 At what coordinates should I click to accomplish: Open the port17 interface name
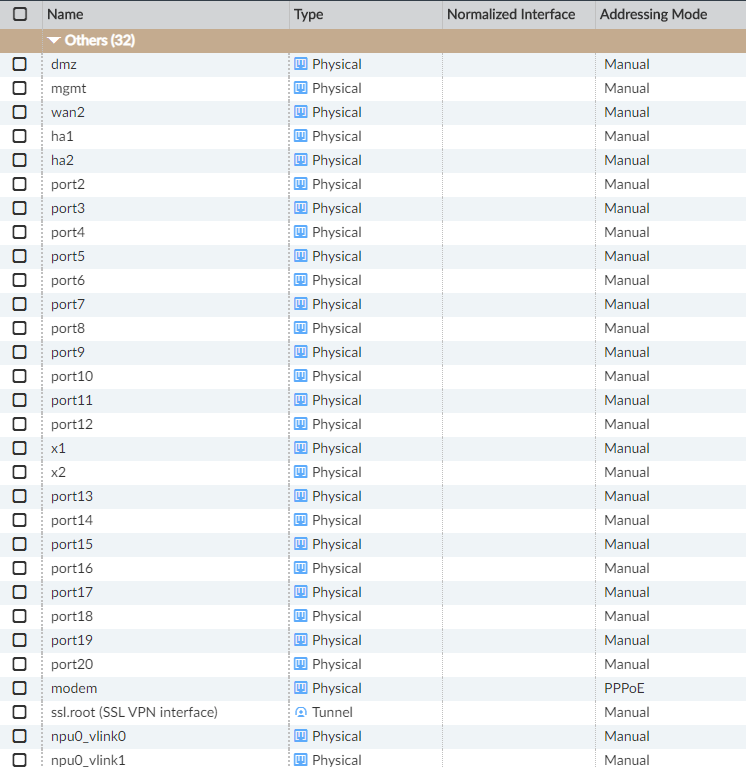coord(72,592)
